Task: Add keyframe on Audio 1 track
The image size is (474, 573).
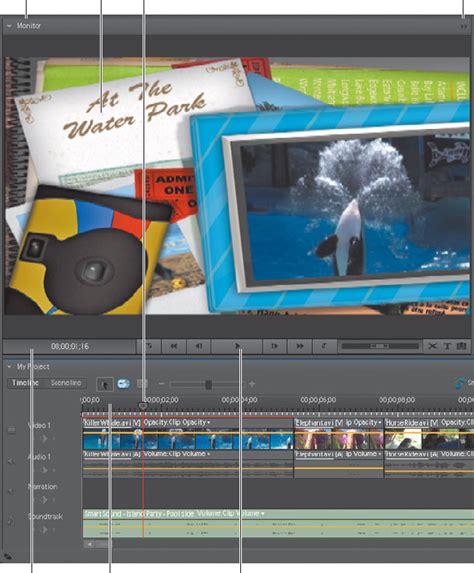Action: [x=43, y=470]
